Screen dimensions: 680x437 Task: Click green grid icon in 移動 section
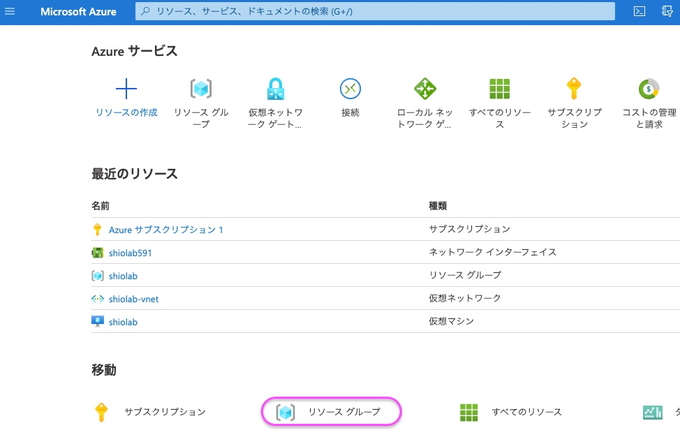pos(469,412)
